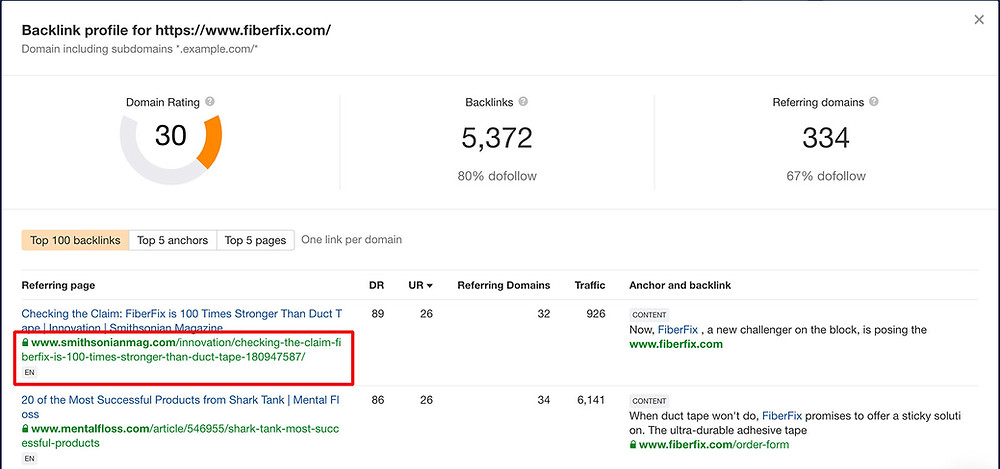Click the Traffic column header
Image resolution: width=1000 pixels, height=469 pixels.
[x=590, y=285]
